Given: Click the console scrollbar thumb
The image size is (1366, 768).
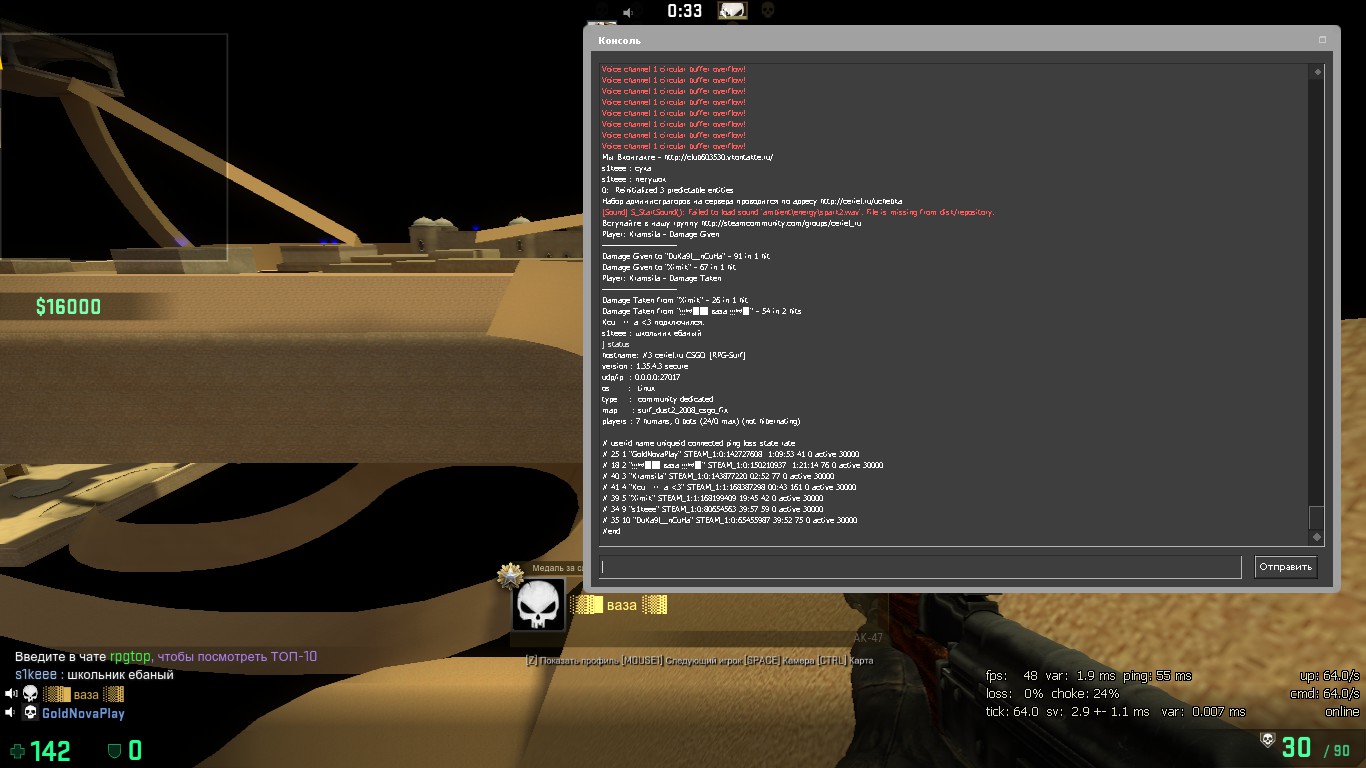Looking at the screenshot, I should pyautogui.click(x=1317, y=518).
